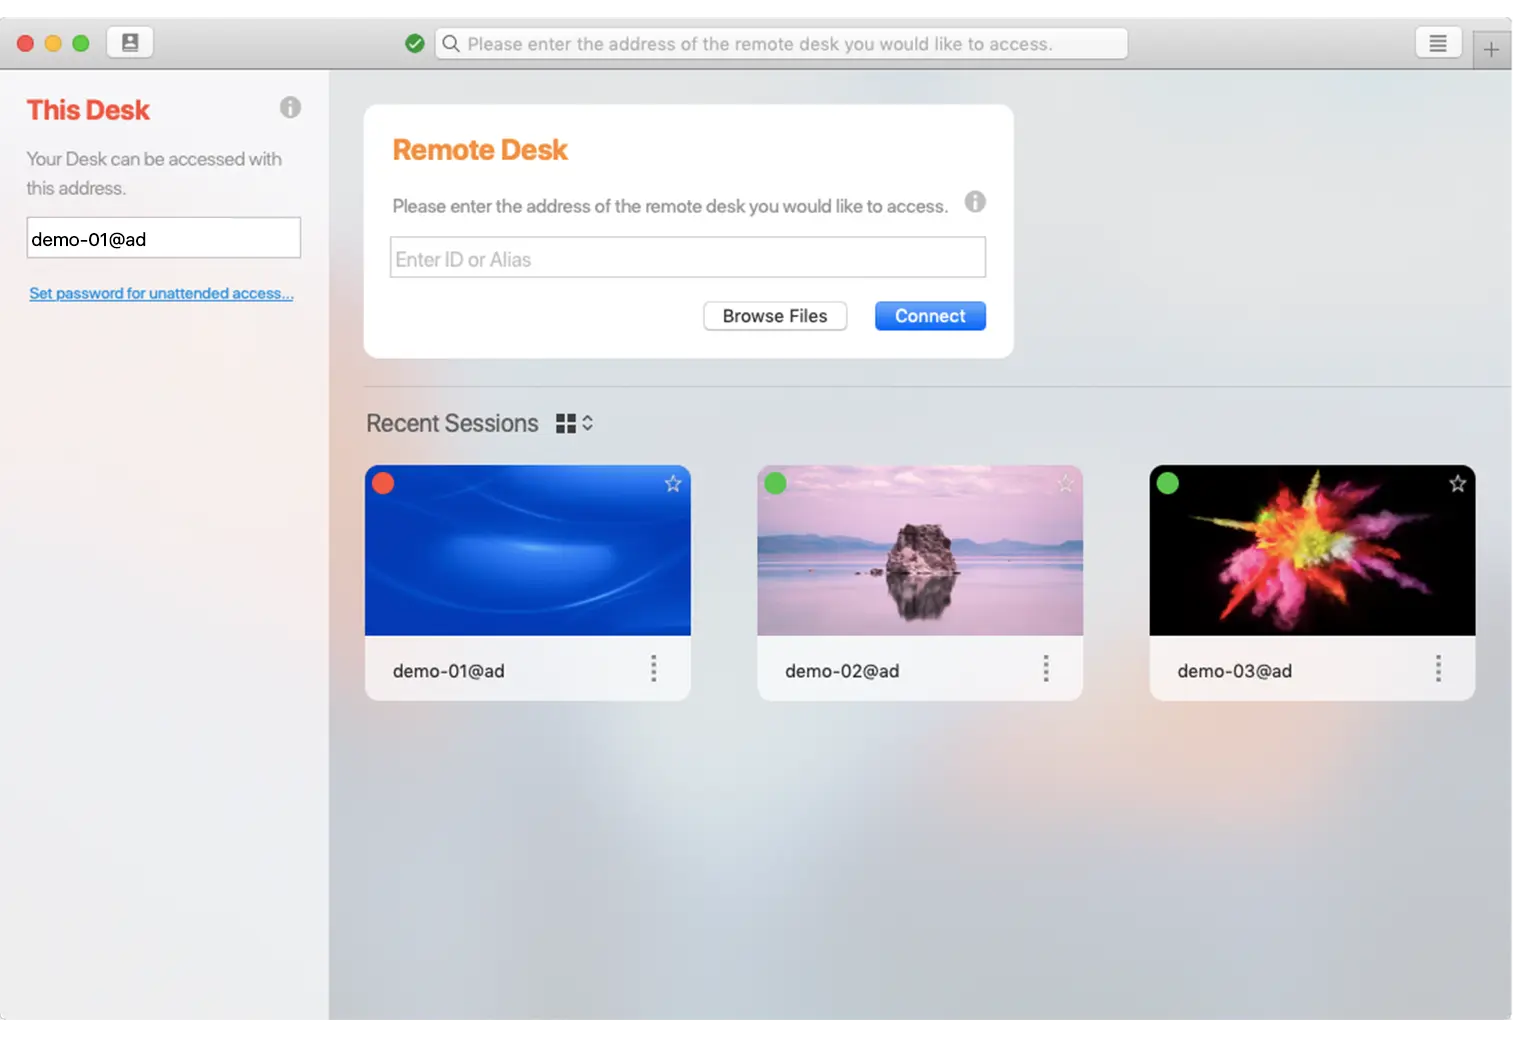Open the demo-02@ad lake rock thumbnail
The height and width of the screenshot is (1042, 1514).
click(920, 550)
